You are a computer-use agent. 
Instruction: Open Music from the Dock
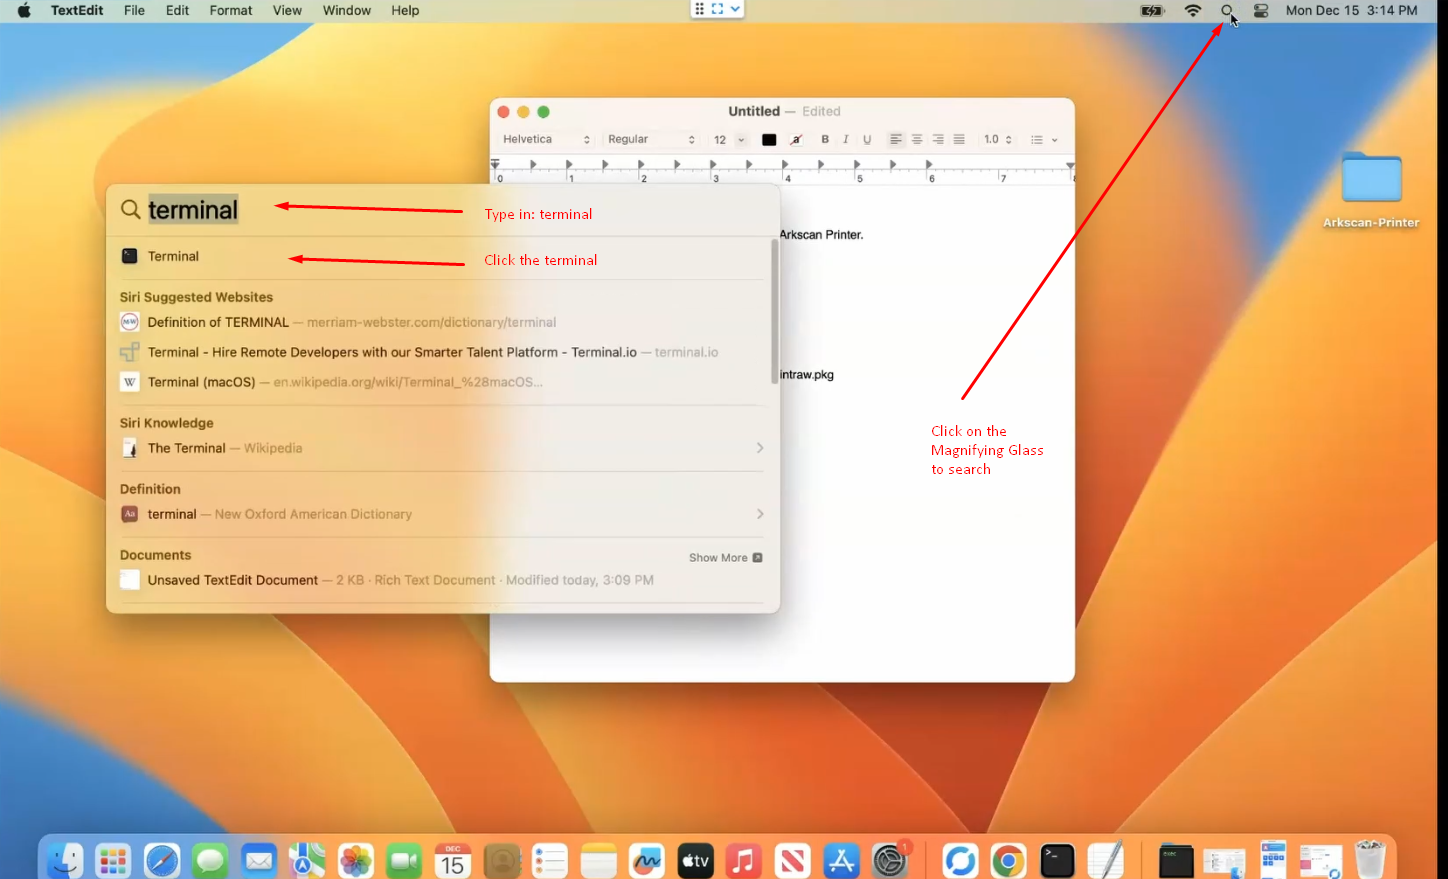click(x=744, y=860)
